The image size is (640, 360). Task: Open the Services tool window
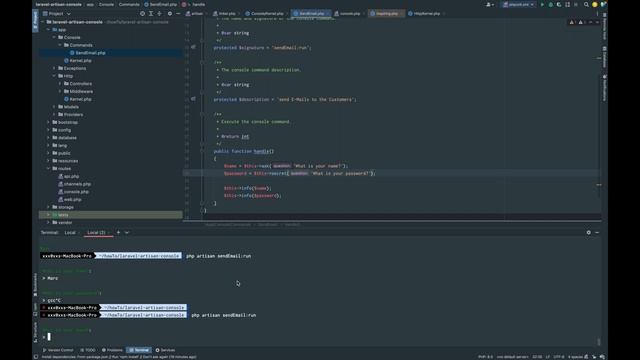click(x=165, y=350)
